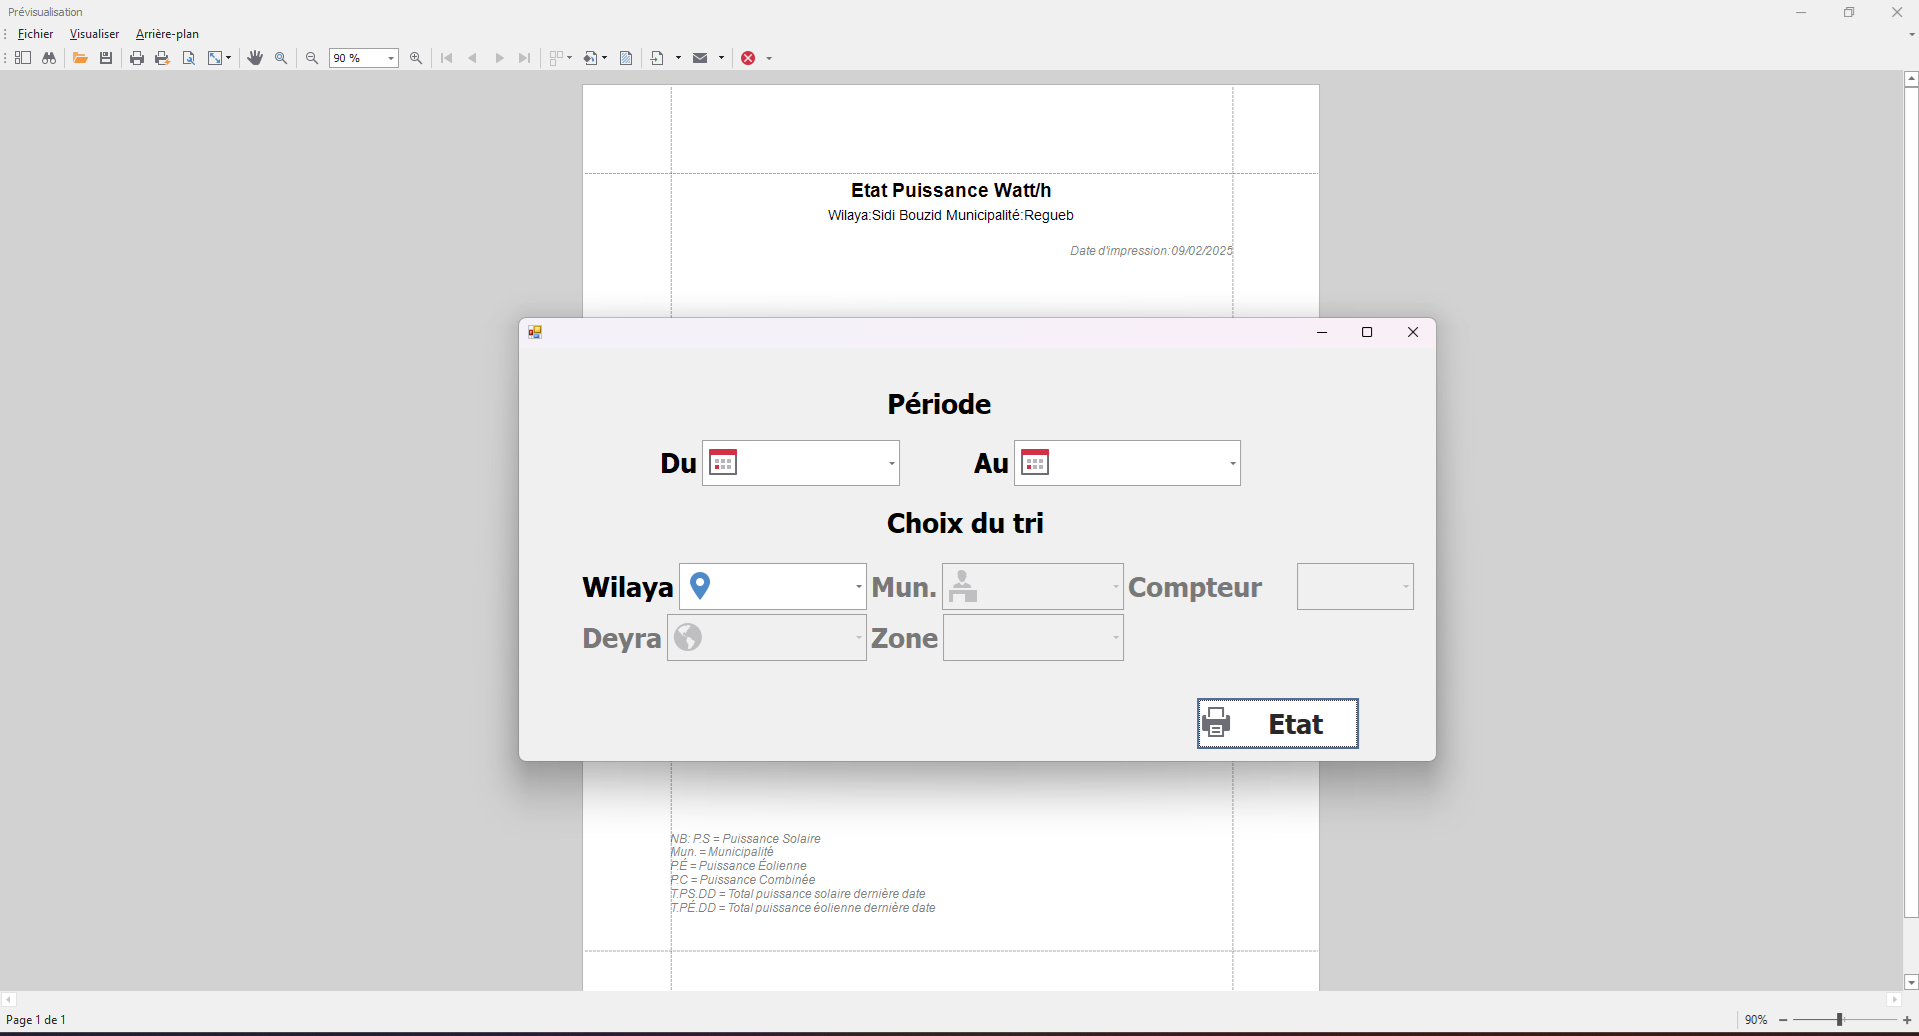Click the envelope send by email icon
Screen dimensions: 1919x1036
(700, 58)
